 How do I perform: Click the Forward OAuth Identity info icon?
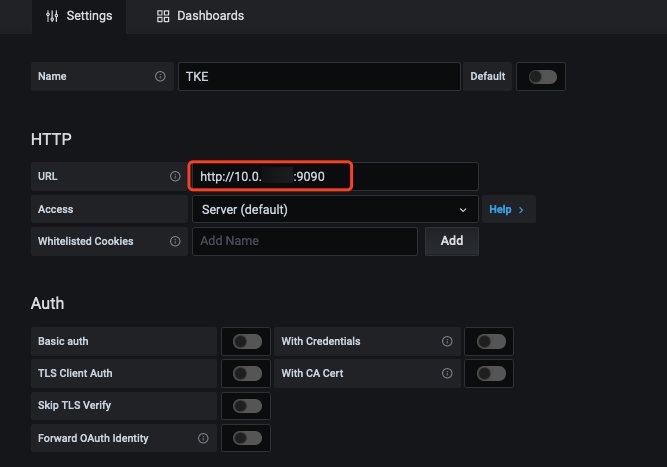click(203, 438)
